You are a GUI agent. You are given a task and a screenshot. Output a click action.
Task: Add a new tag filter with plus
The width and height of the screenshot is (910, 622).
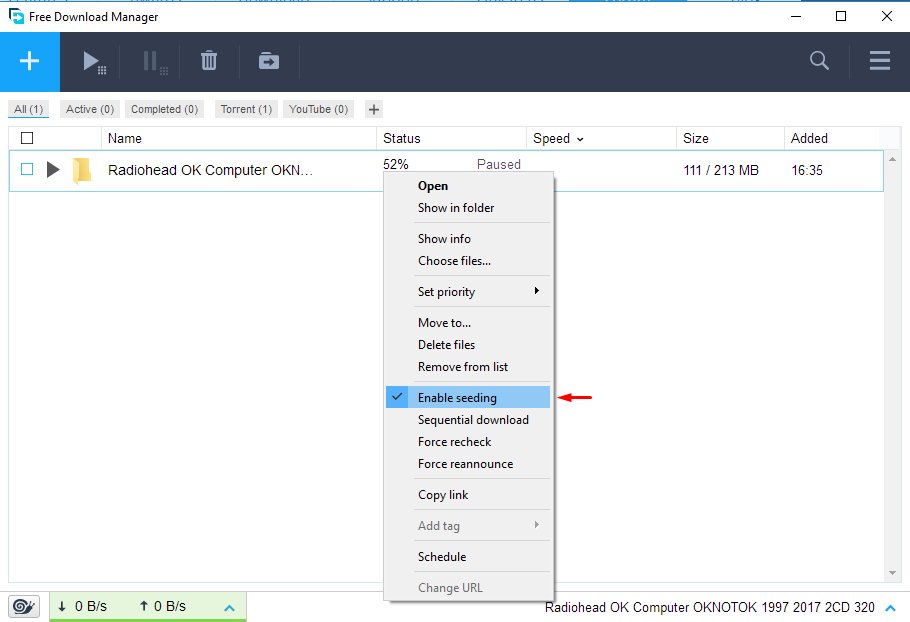[374, 109]
